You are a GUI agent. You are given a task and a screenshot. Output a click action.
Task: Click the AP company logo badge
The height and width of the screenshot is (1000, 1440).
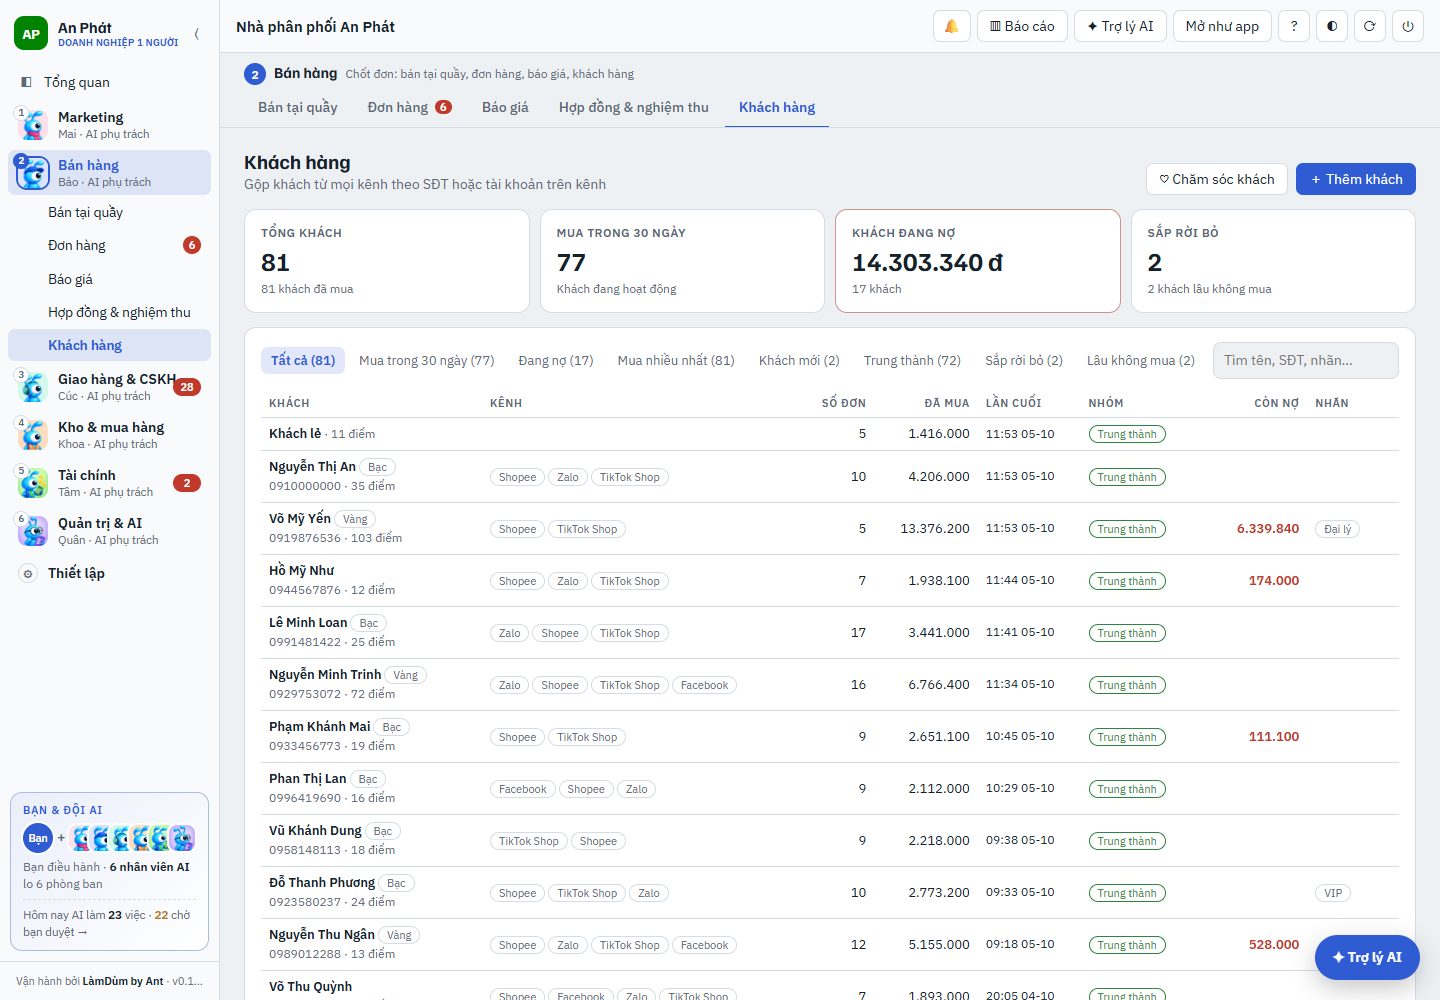click(31, 34)
